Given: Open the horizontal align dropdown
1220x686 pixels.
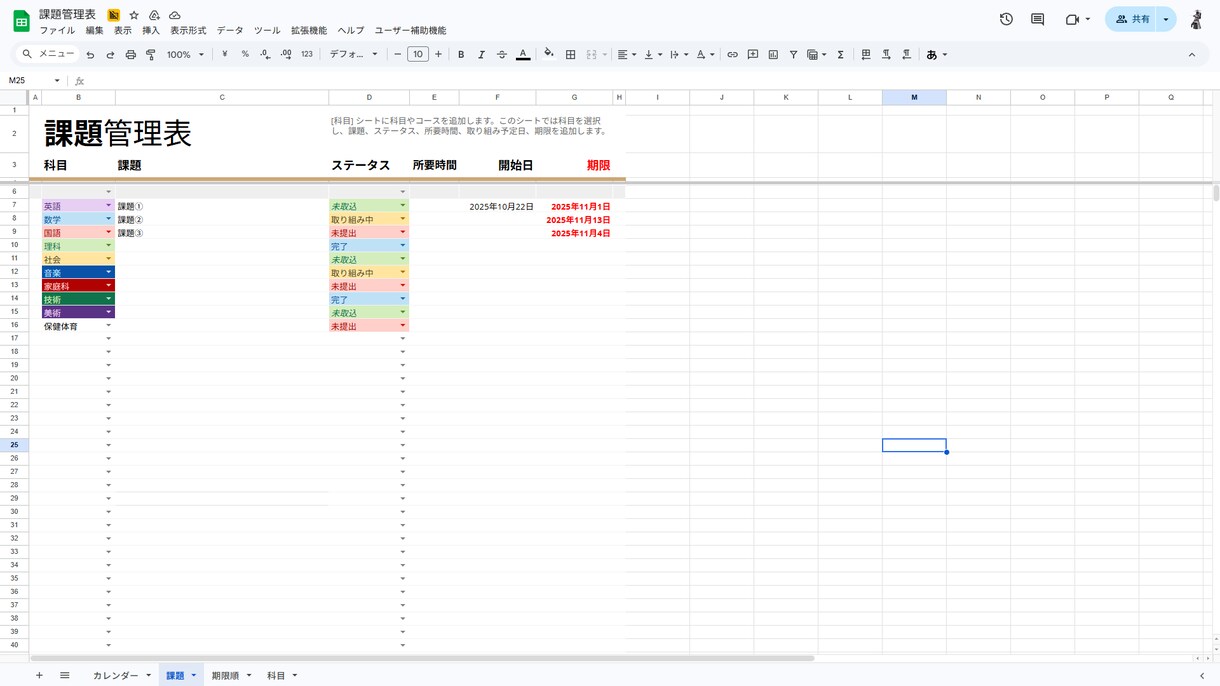Looking at the screenshot, I should 627,55.
